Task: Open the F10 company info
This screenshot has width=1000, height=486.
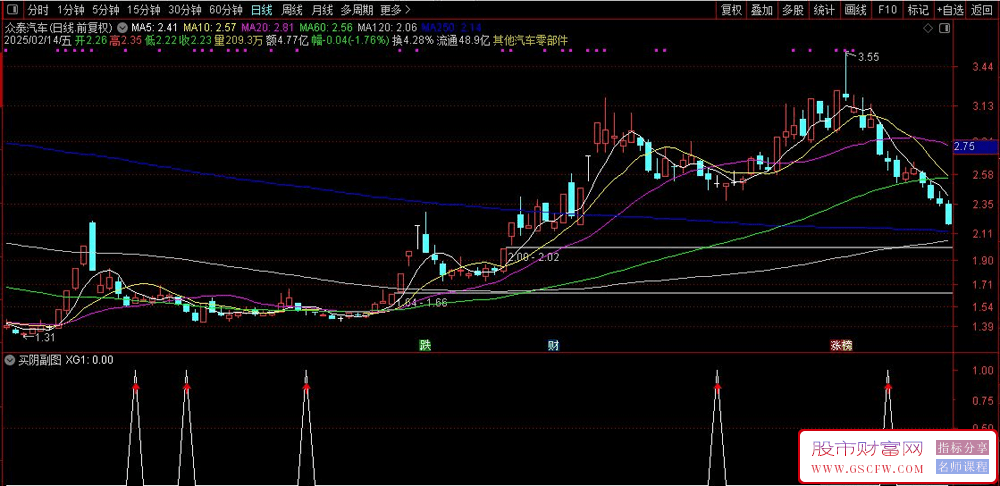Action: pyautogui.click(x=887, y=10)
